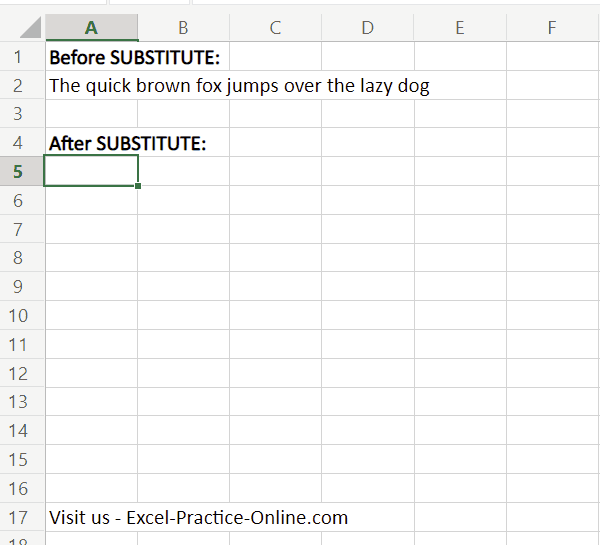Select column F header

[551, 28]
